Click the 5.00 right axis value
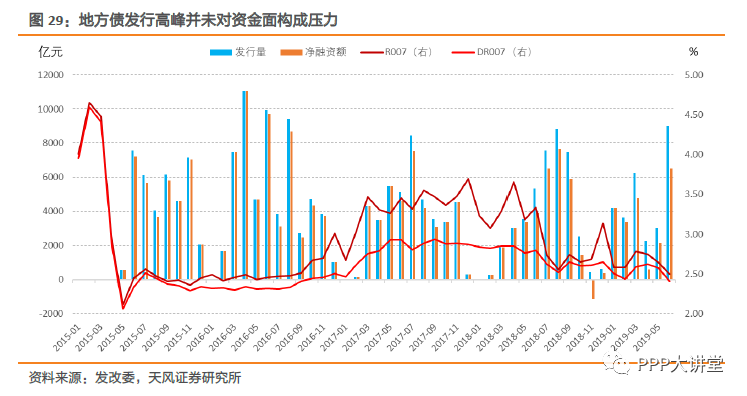 [x=694, y=75]
